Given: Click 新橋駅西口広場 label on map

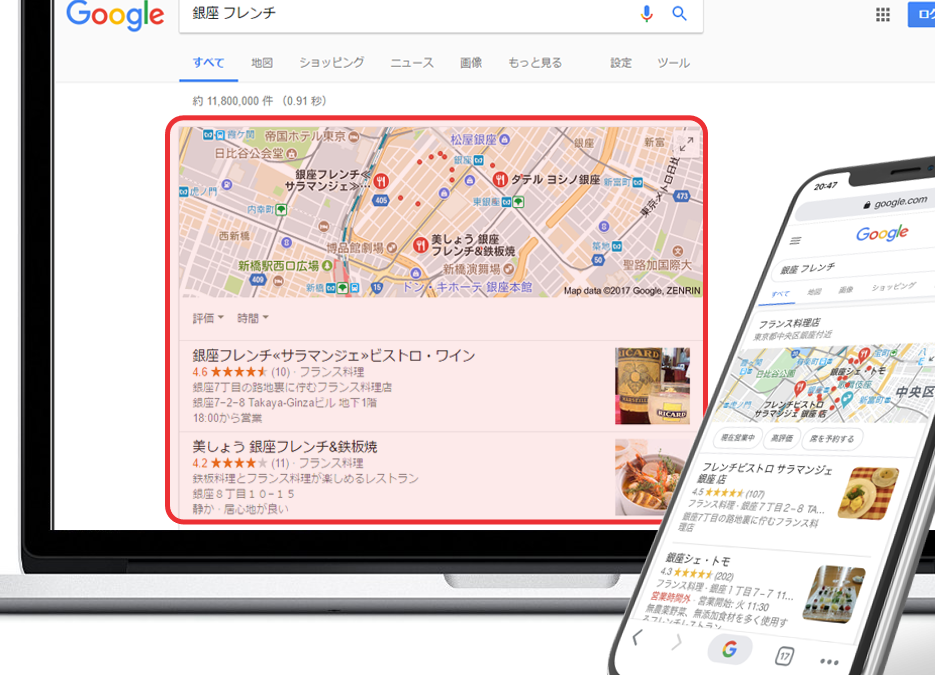Looking at the screenshot, I should coord(278,265).
